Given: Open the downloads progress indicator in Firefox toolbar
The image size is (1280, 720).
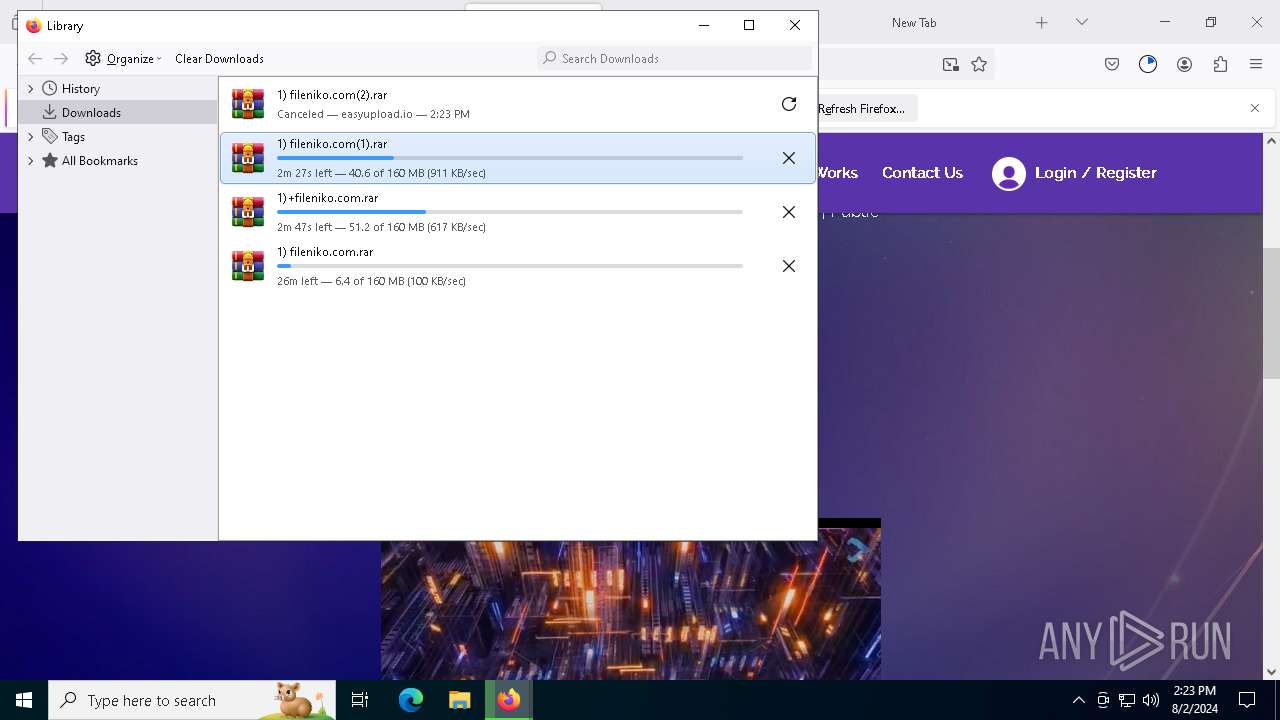Looking at the screenshot, I should coord(1148,64).
